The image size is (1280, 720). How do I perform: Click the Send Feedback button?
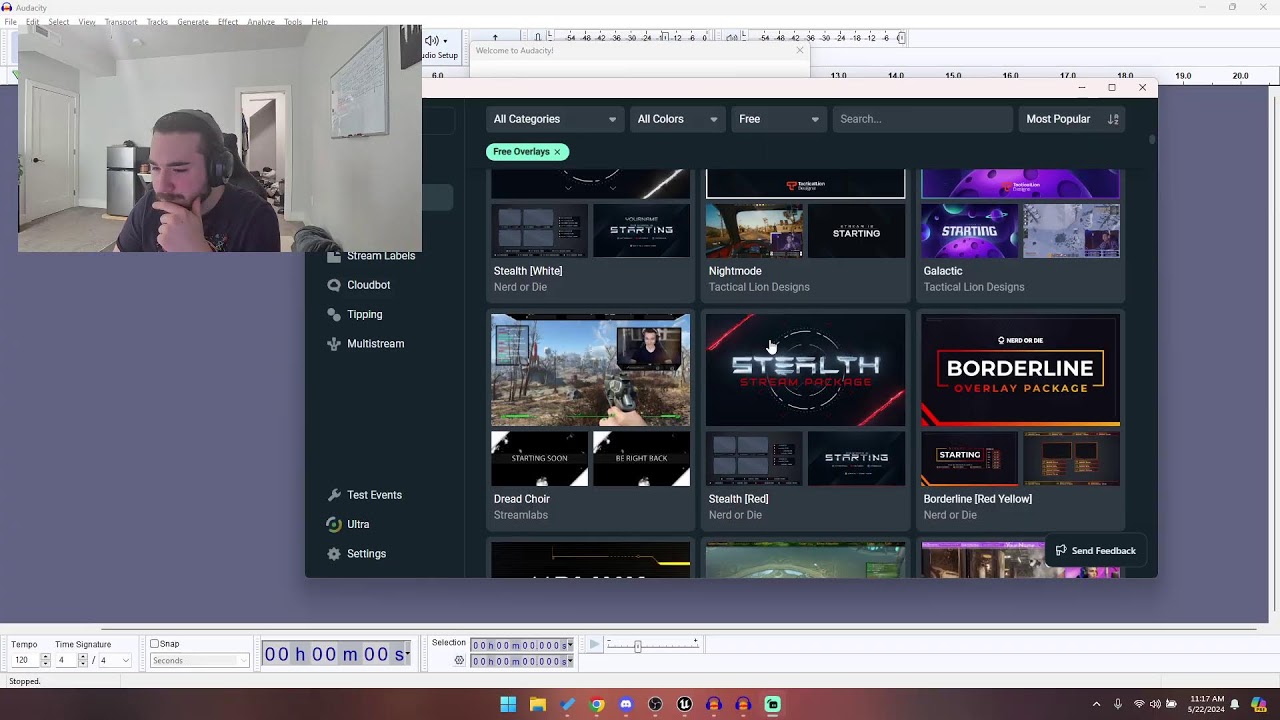coord(1096,551)
